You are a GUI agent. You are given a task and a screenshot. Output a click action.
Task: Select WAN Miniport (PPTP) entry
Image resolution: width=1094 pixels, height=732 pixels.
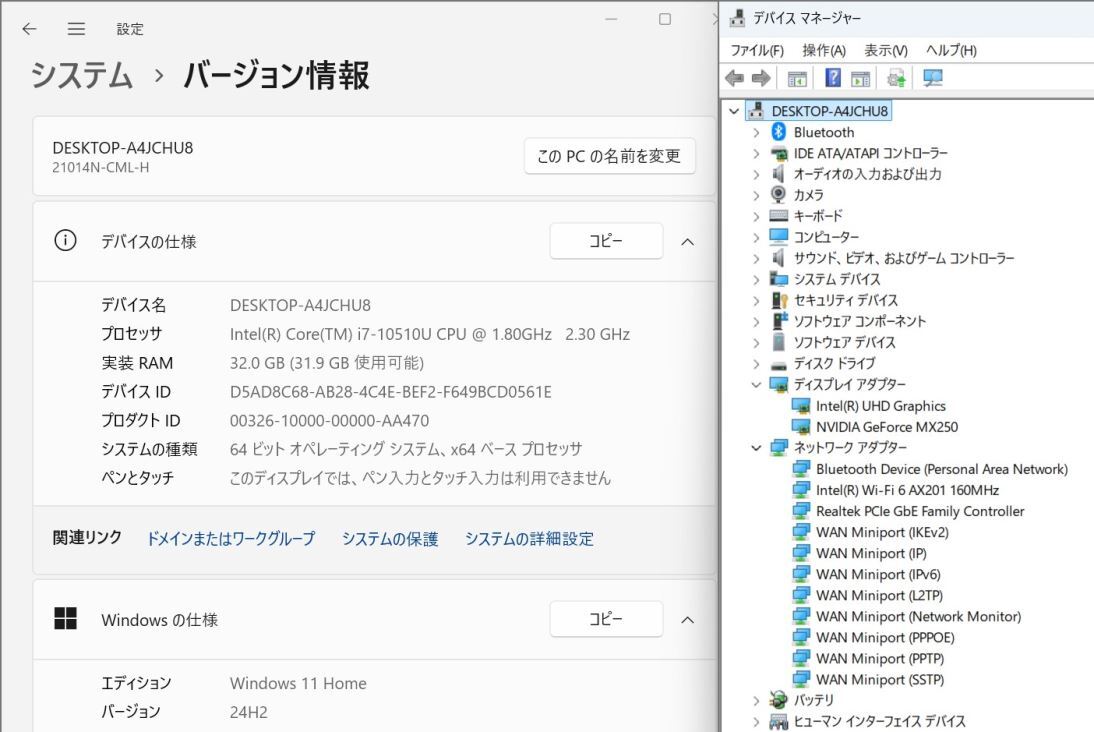880,658
